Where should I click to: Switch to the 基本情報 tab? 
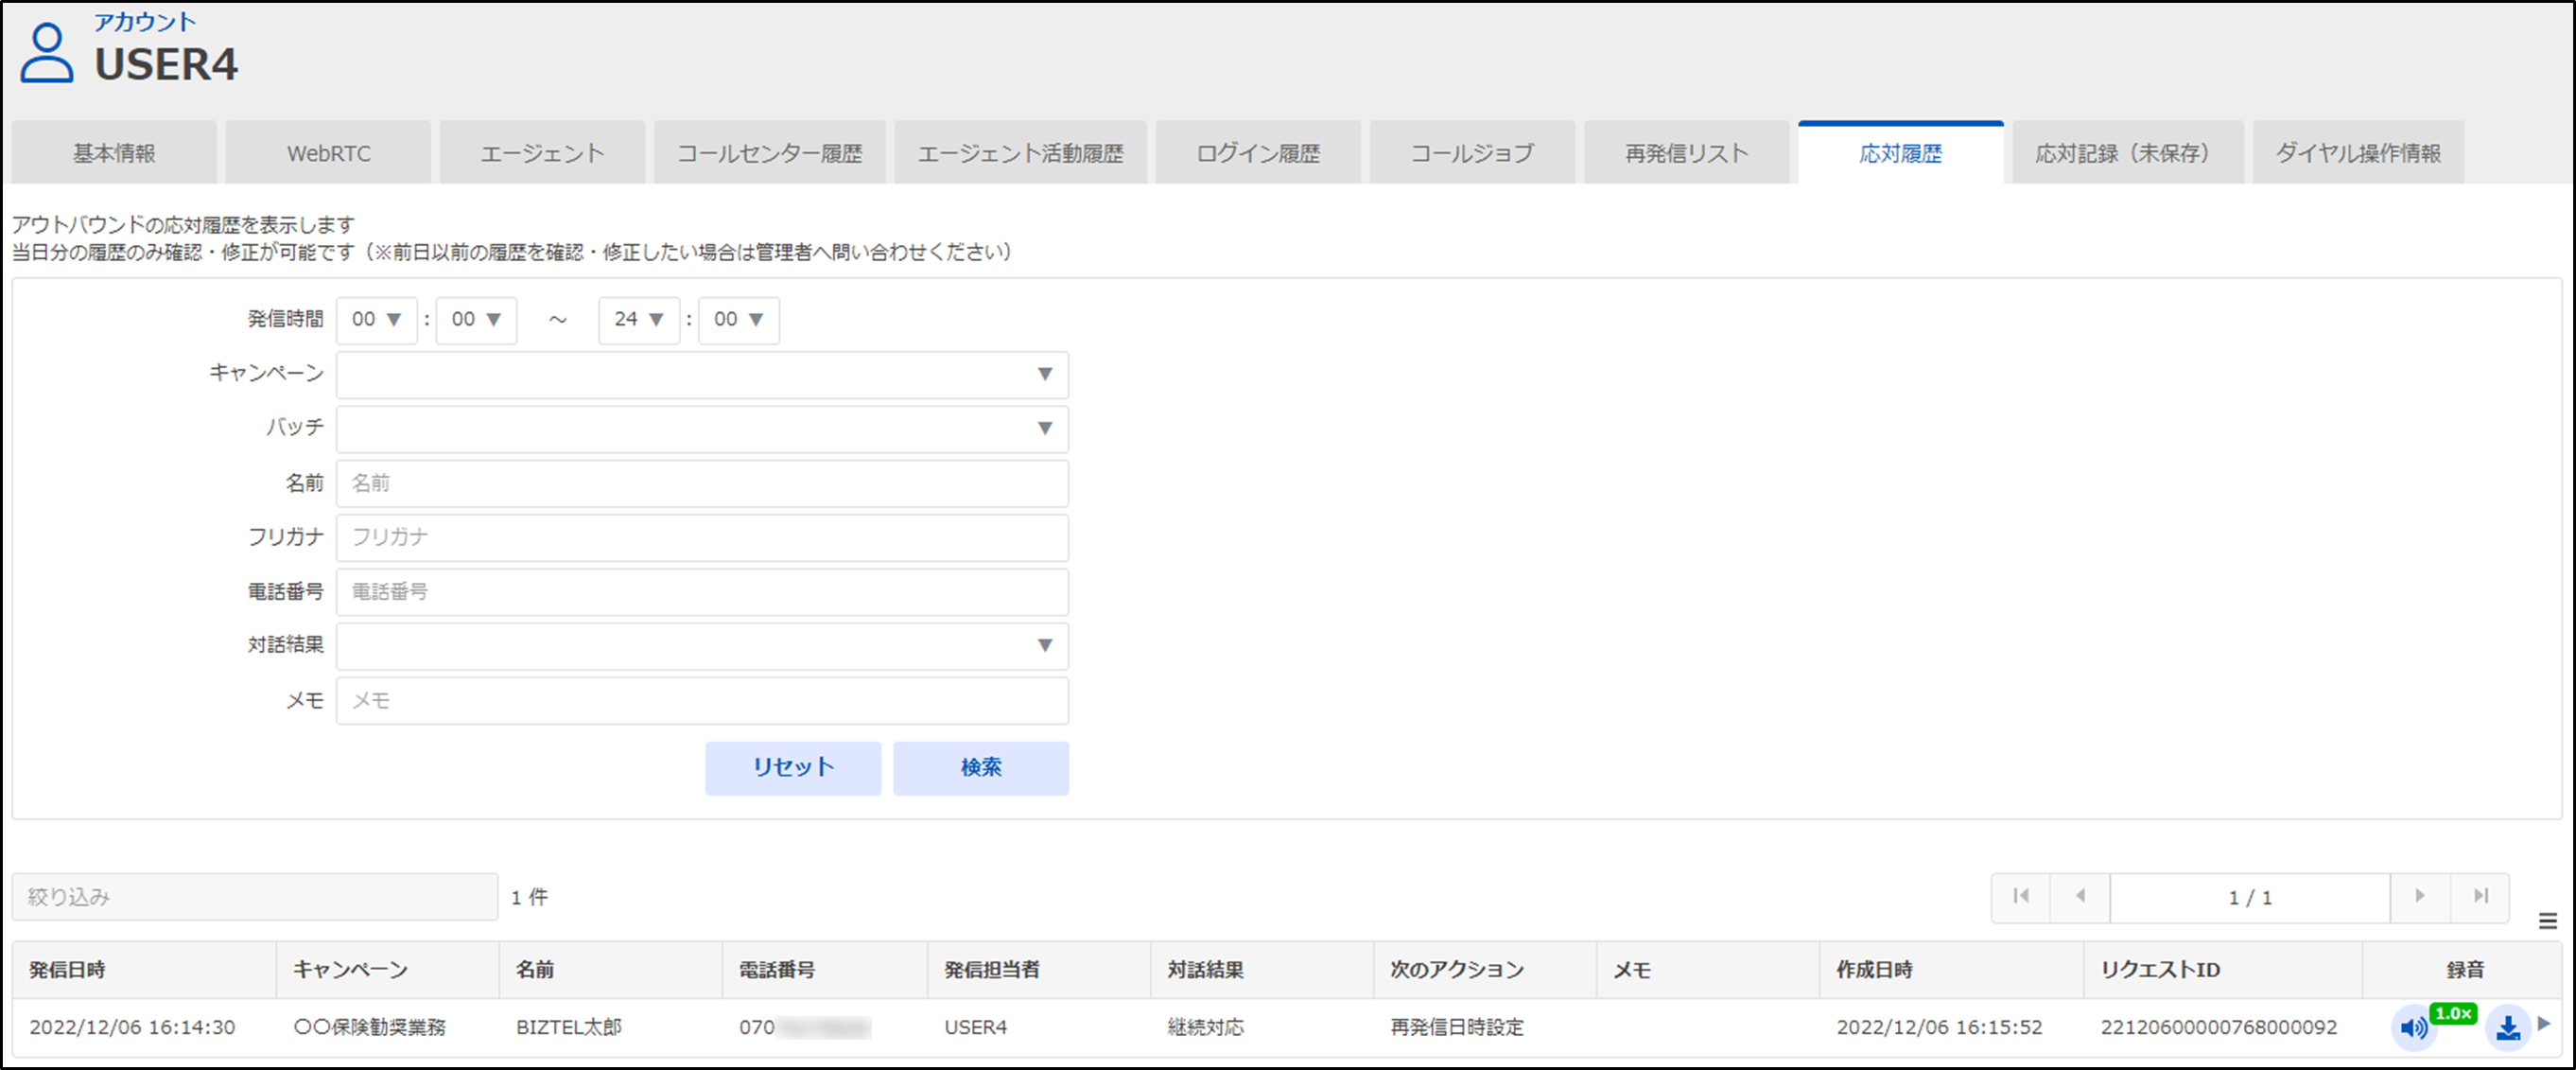(x=114, y=153)
